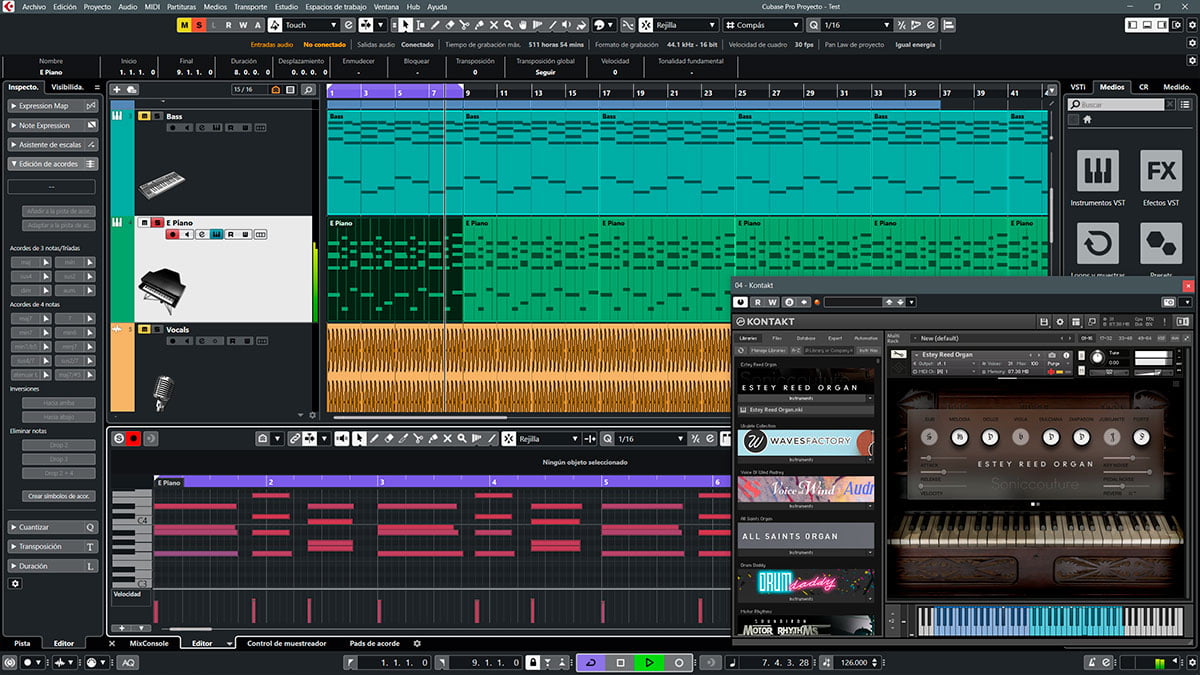Expand the Cuantizar section
The image size is (1200, 675).
(x=53, y=527)
